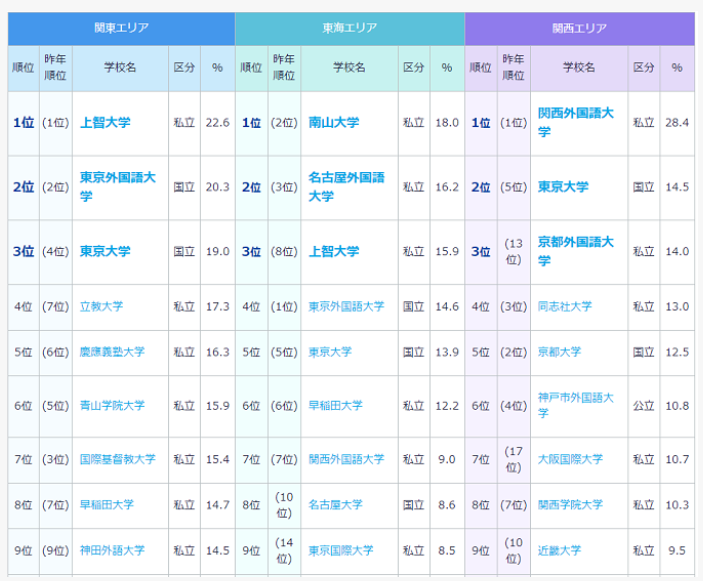The image size is (703, 581).
Task: Open the 同志社大学 link
Action: (x=565, y=307)
